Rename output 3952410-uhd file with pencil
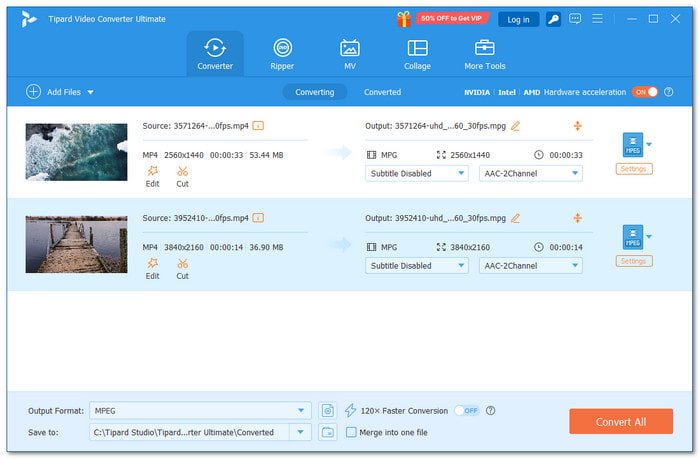 tap(515, 218)
